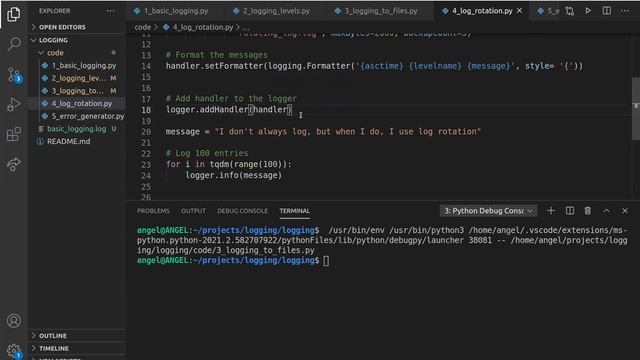Open modified 2_logging_lev... file in explorer

coord(77,78)
